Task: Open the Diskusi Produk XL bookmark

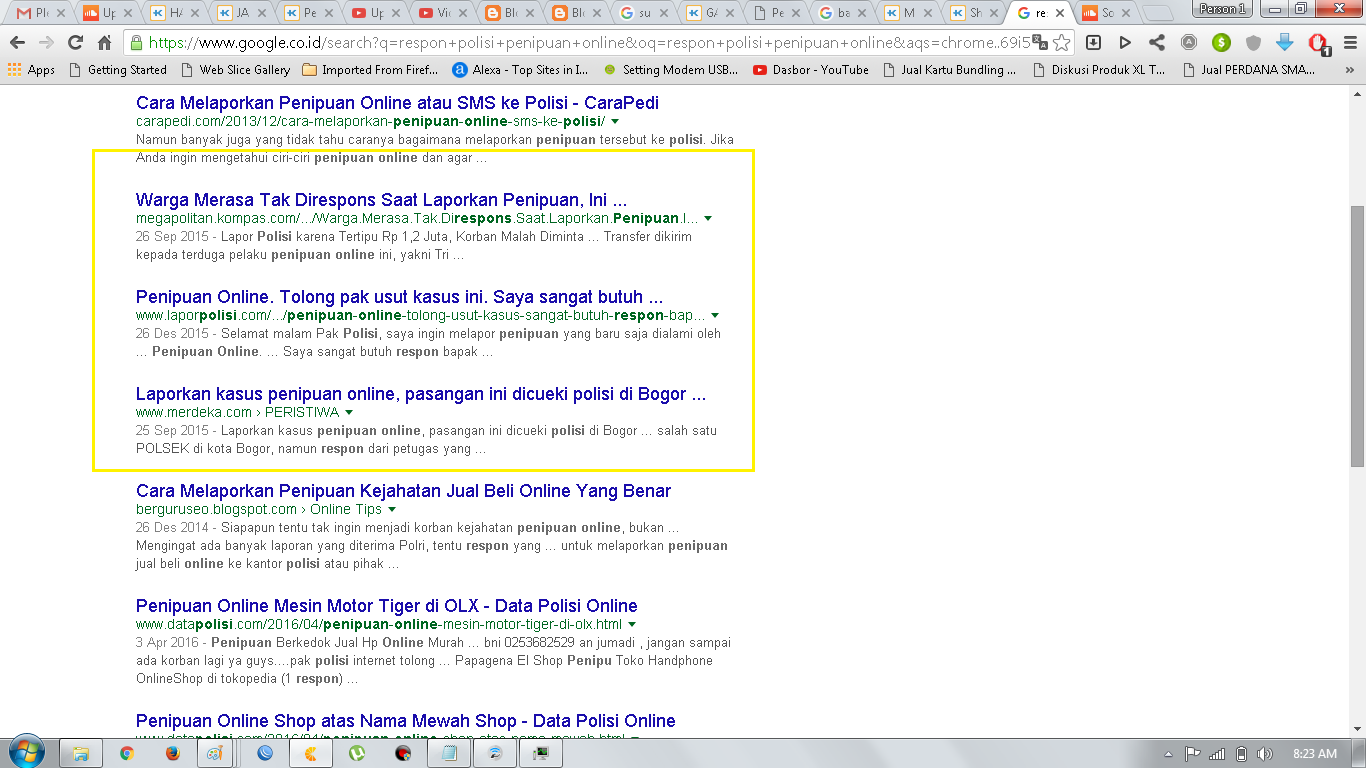Action: tap(1099, 70)
